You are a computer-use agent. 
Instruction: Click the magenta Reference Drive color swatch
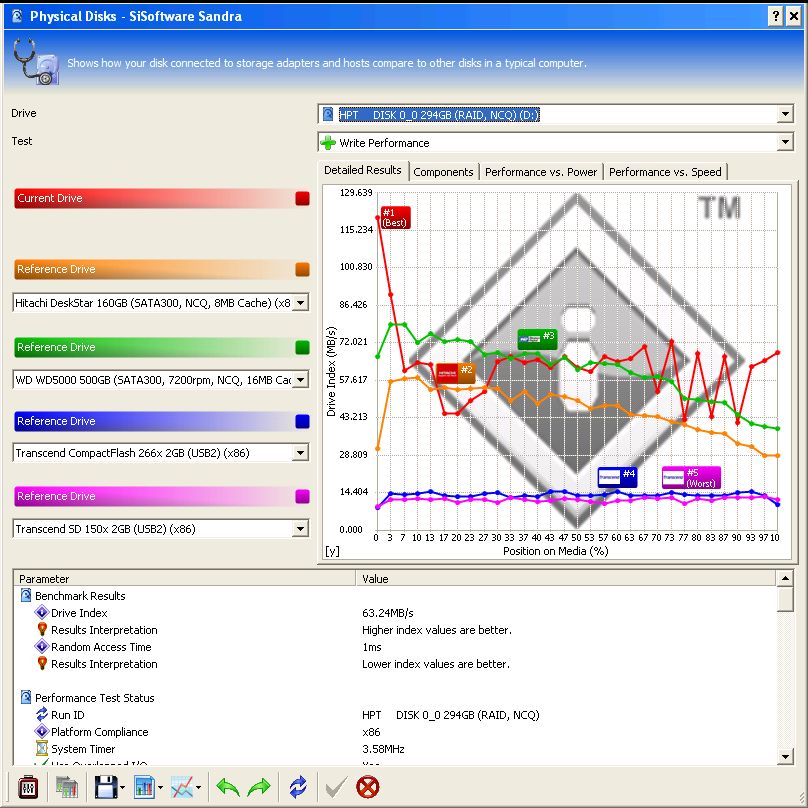coord(302,496)
